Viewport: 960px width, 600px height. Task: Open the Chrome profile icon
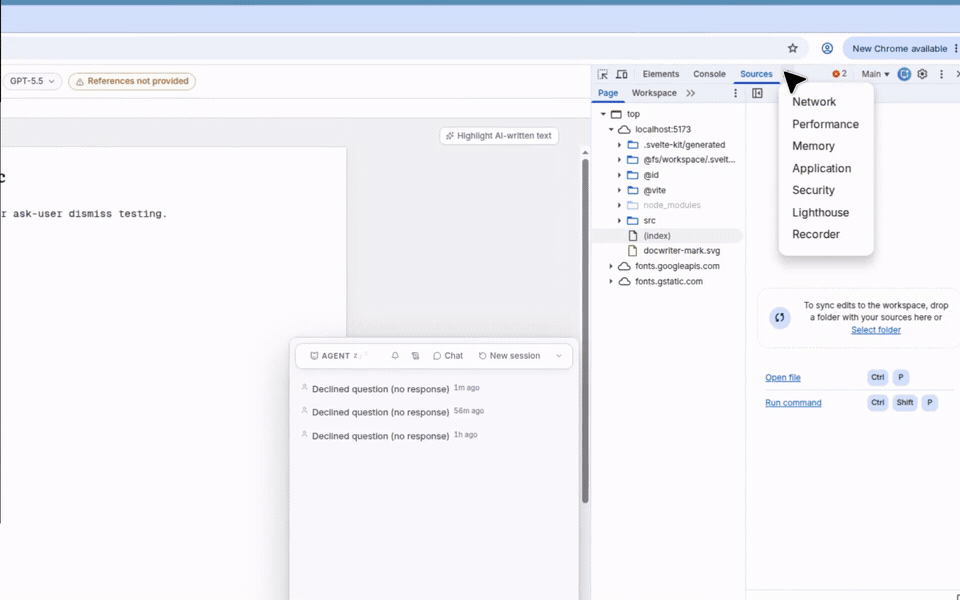click(827, 48)
